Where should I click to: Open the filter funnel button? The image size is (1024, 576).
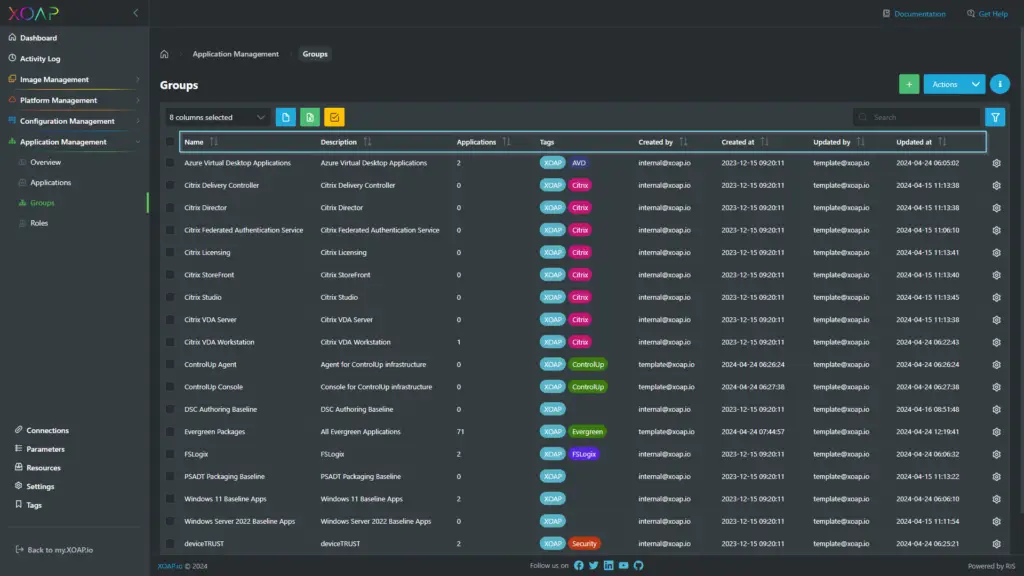(x=995, y=117)
